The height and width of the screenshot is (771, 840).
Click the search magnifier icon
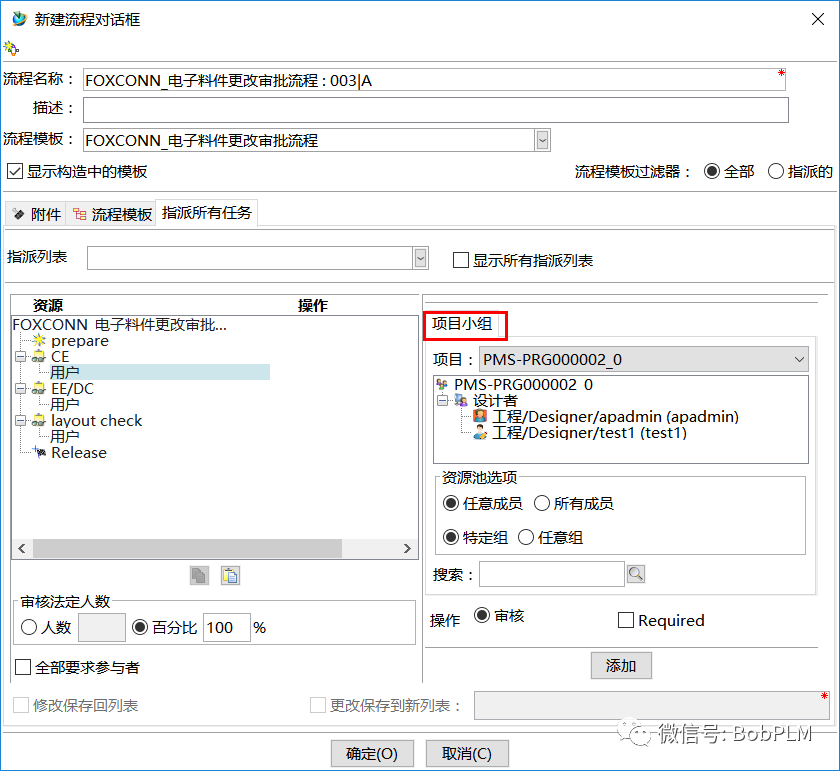coord(636,574)
